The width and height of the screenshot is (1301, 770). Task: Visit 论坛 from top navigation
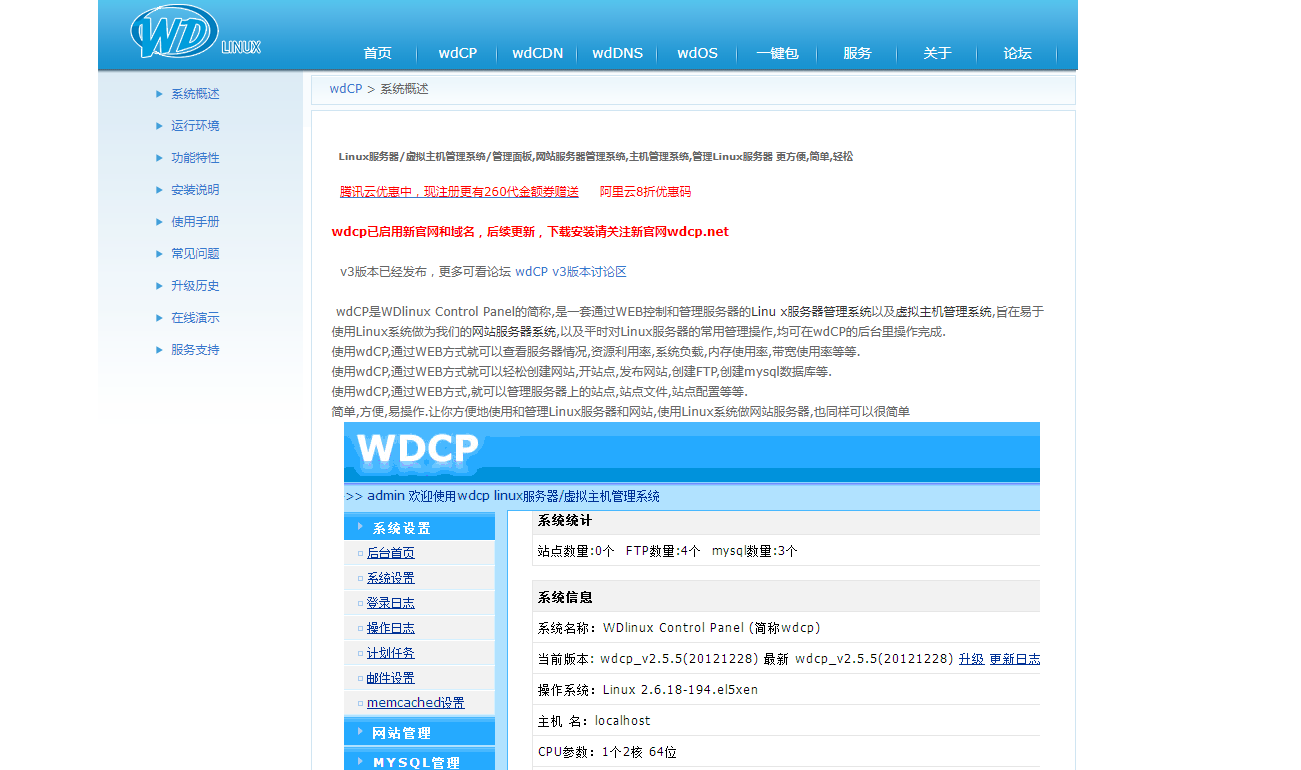click(x=1018, y=54)
